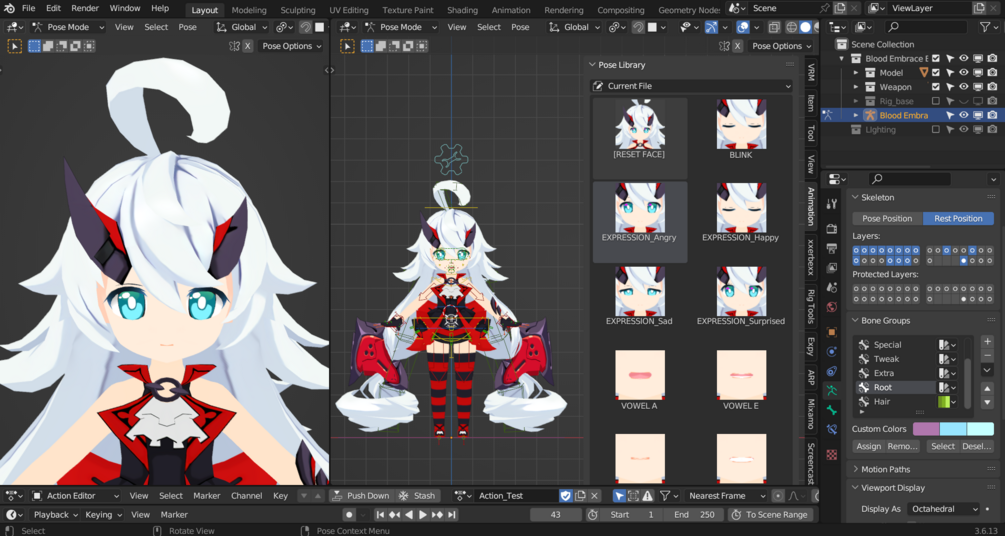
Task: Click To Scene Range button
Action: pyautogui.click(x=771, y=515)
